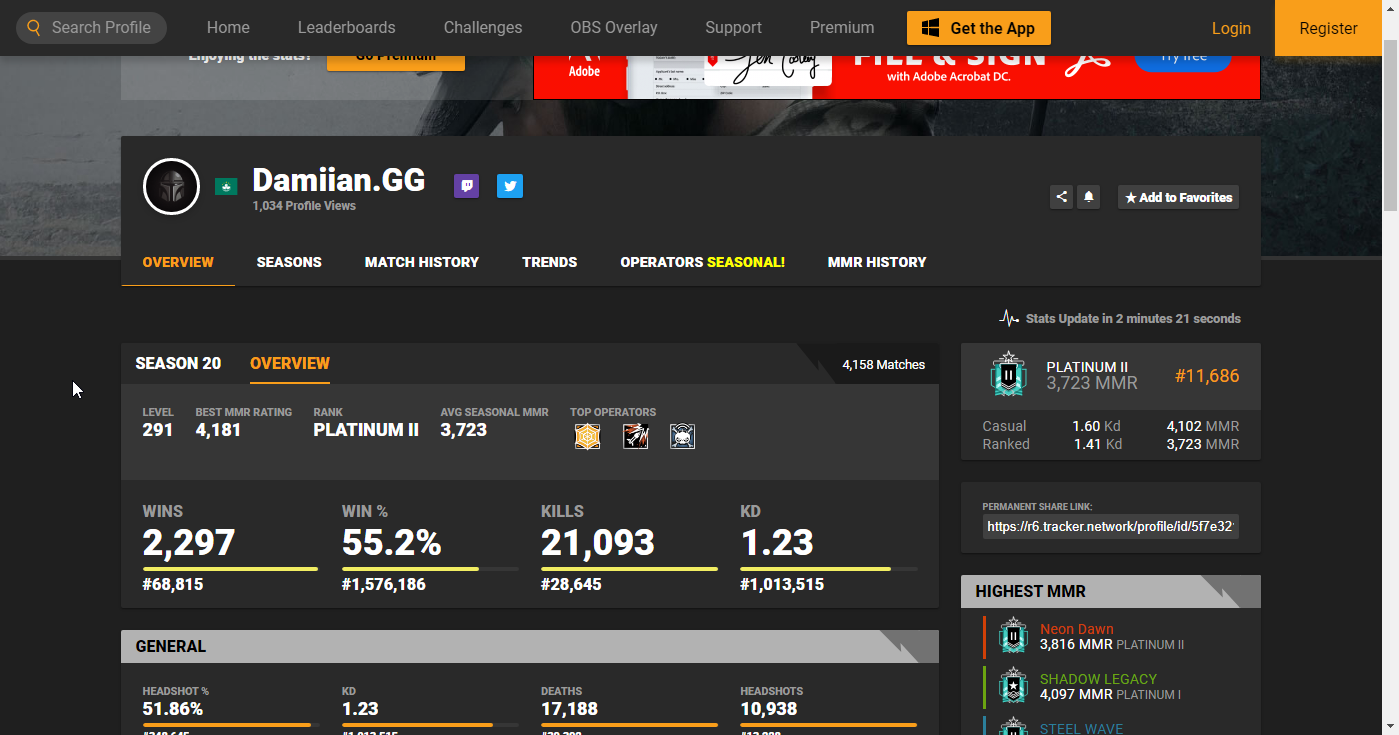This screenshot has width=1399, height=735.
Task: Open the Neon Dawn season link
Action: pyautogui.click(x=1076, y=629)
